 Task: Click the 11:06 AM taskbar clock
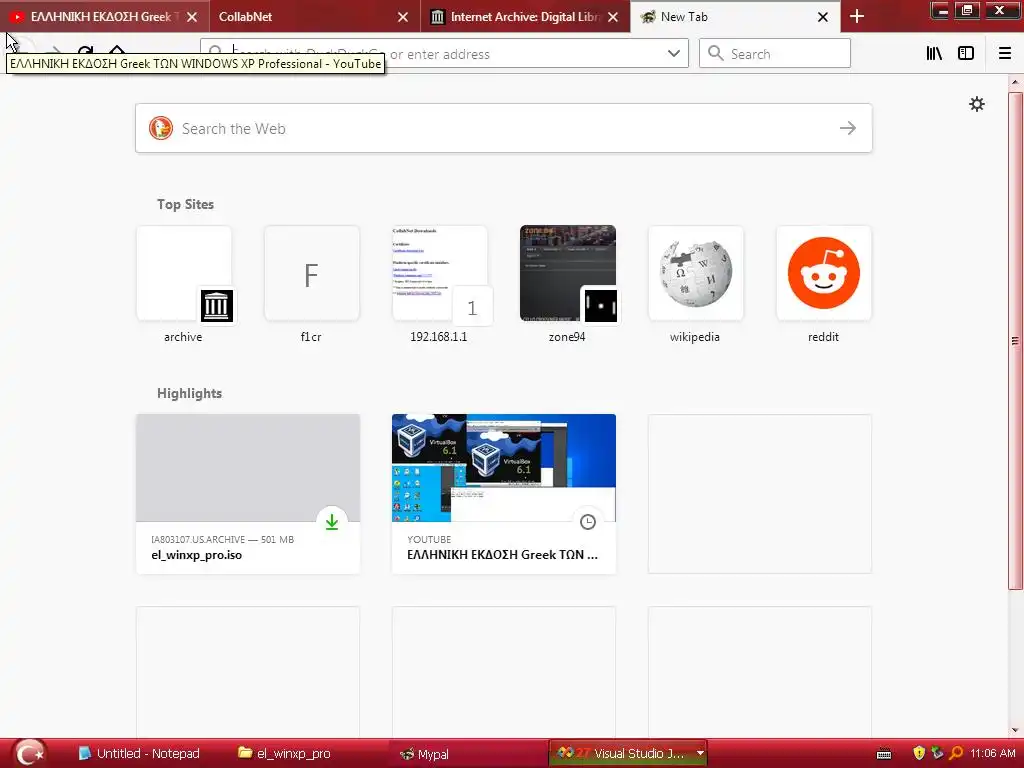coord(993,754)
